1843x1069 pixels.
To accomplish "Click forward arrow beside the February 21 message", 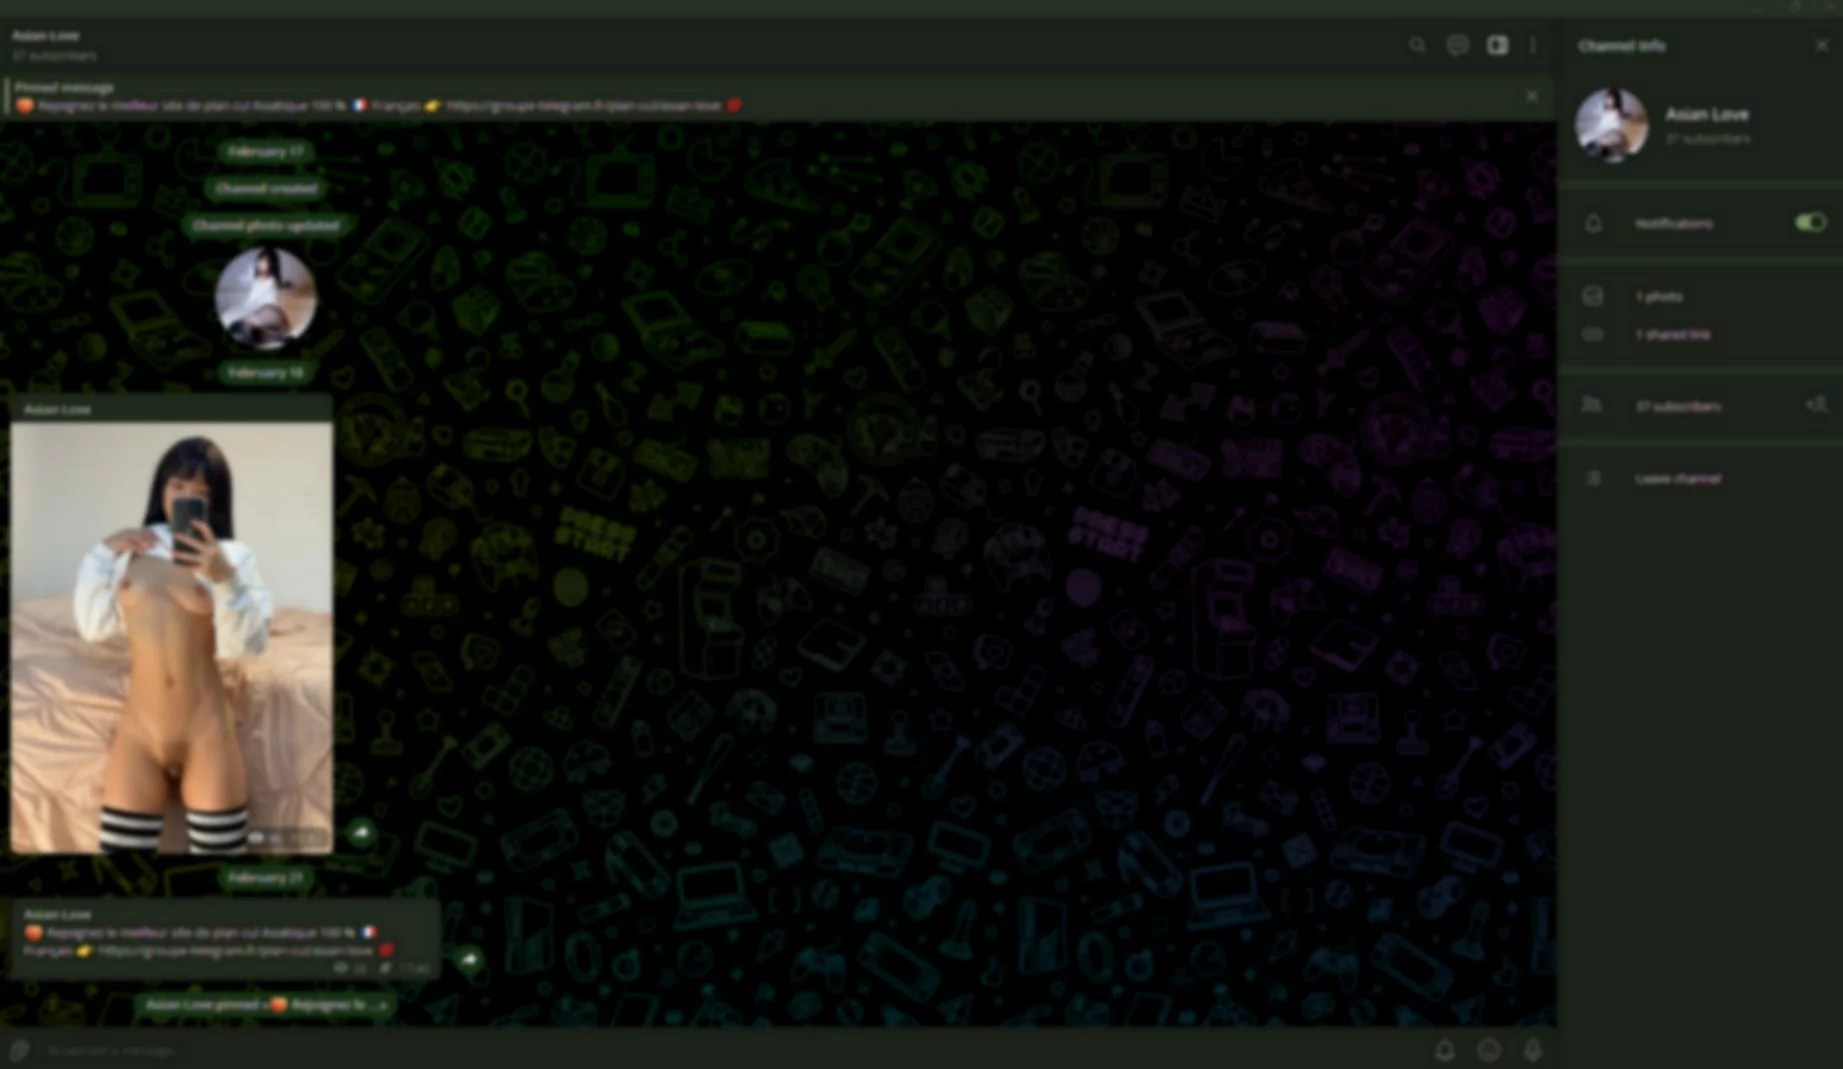I will point(469,960).
